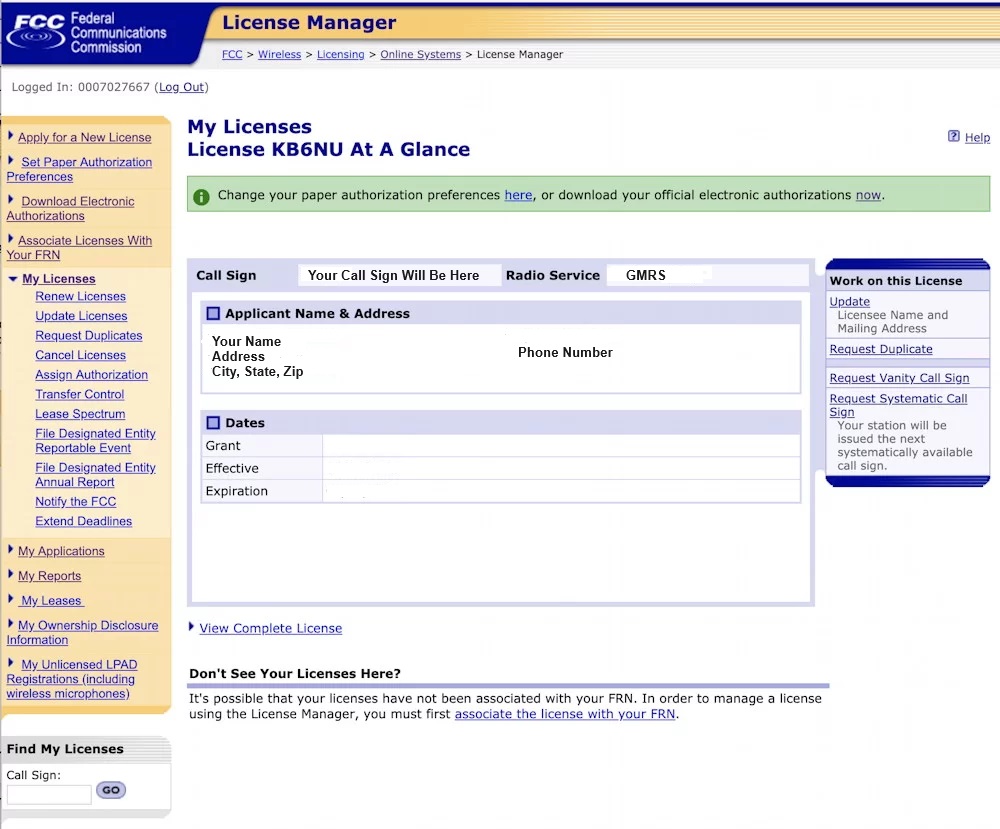1000x829 pixels.
Task: Open Renew Licenses from sidebar
Action: click(x=80, y=297)
